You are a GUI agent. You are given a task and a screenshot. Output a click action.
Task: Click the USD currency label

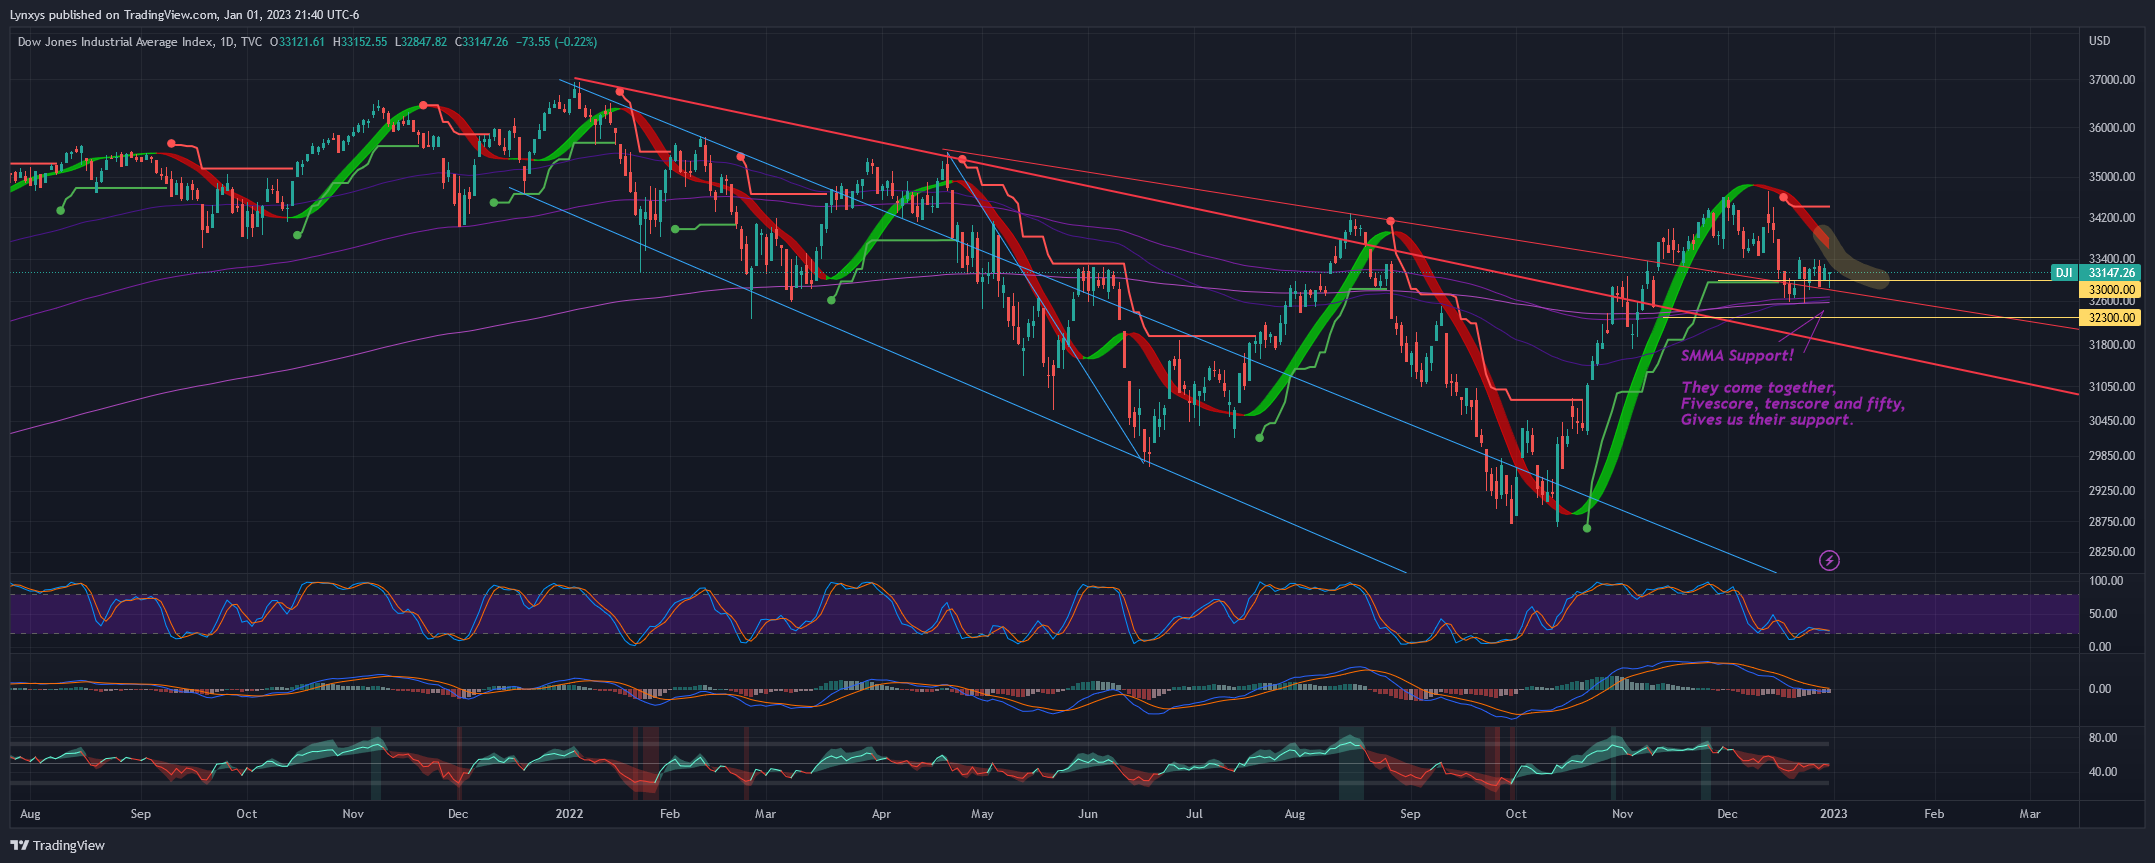click(2100, 41)
